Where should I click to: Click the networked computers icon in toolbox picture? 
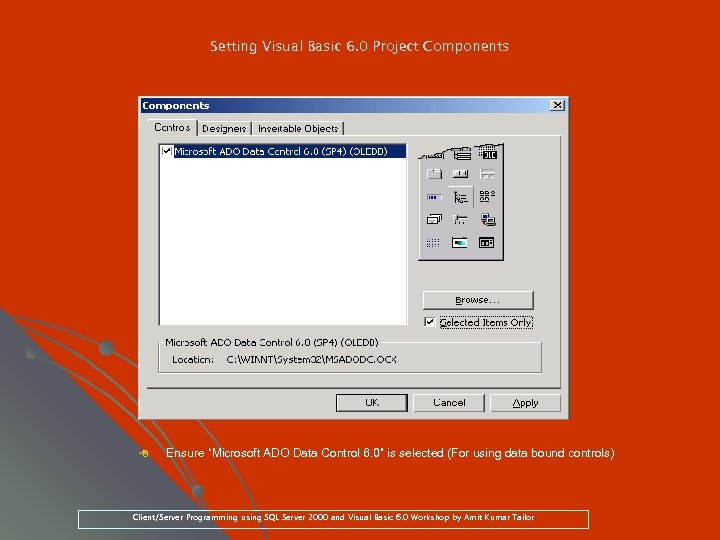488,219
